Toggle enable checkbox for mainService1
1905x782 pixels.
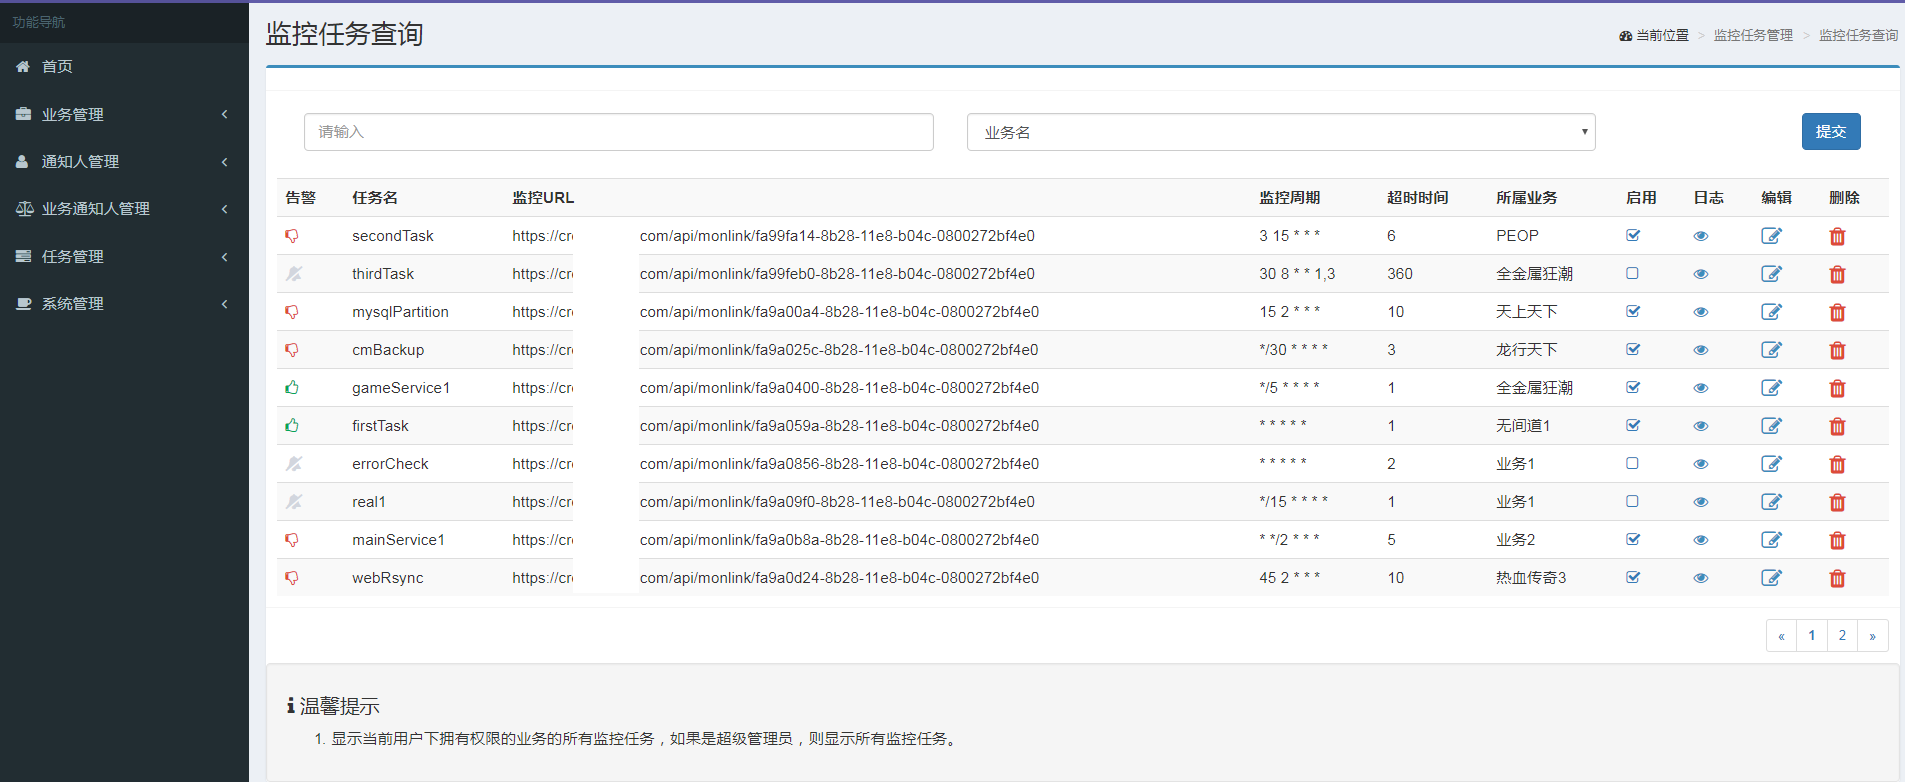click(x=1633, y=539)
